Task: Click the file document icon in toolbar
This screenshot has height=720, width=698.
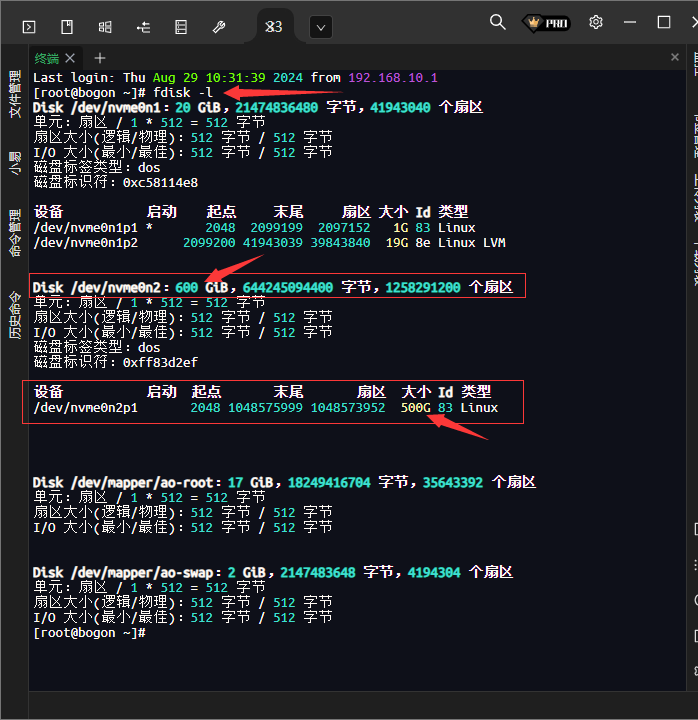Action: (x=67, y=27)
